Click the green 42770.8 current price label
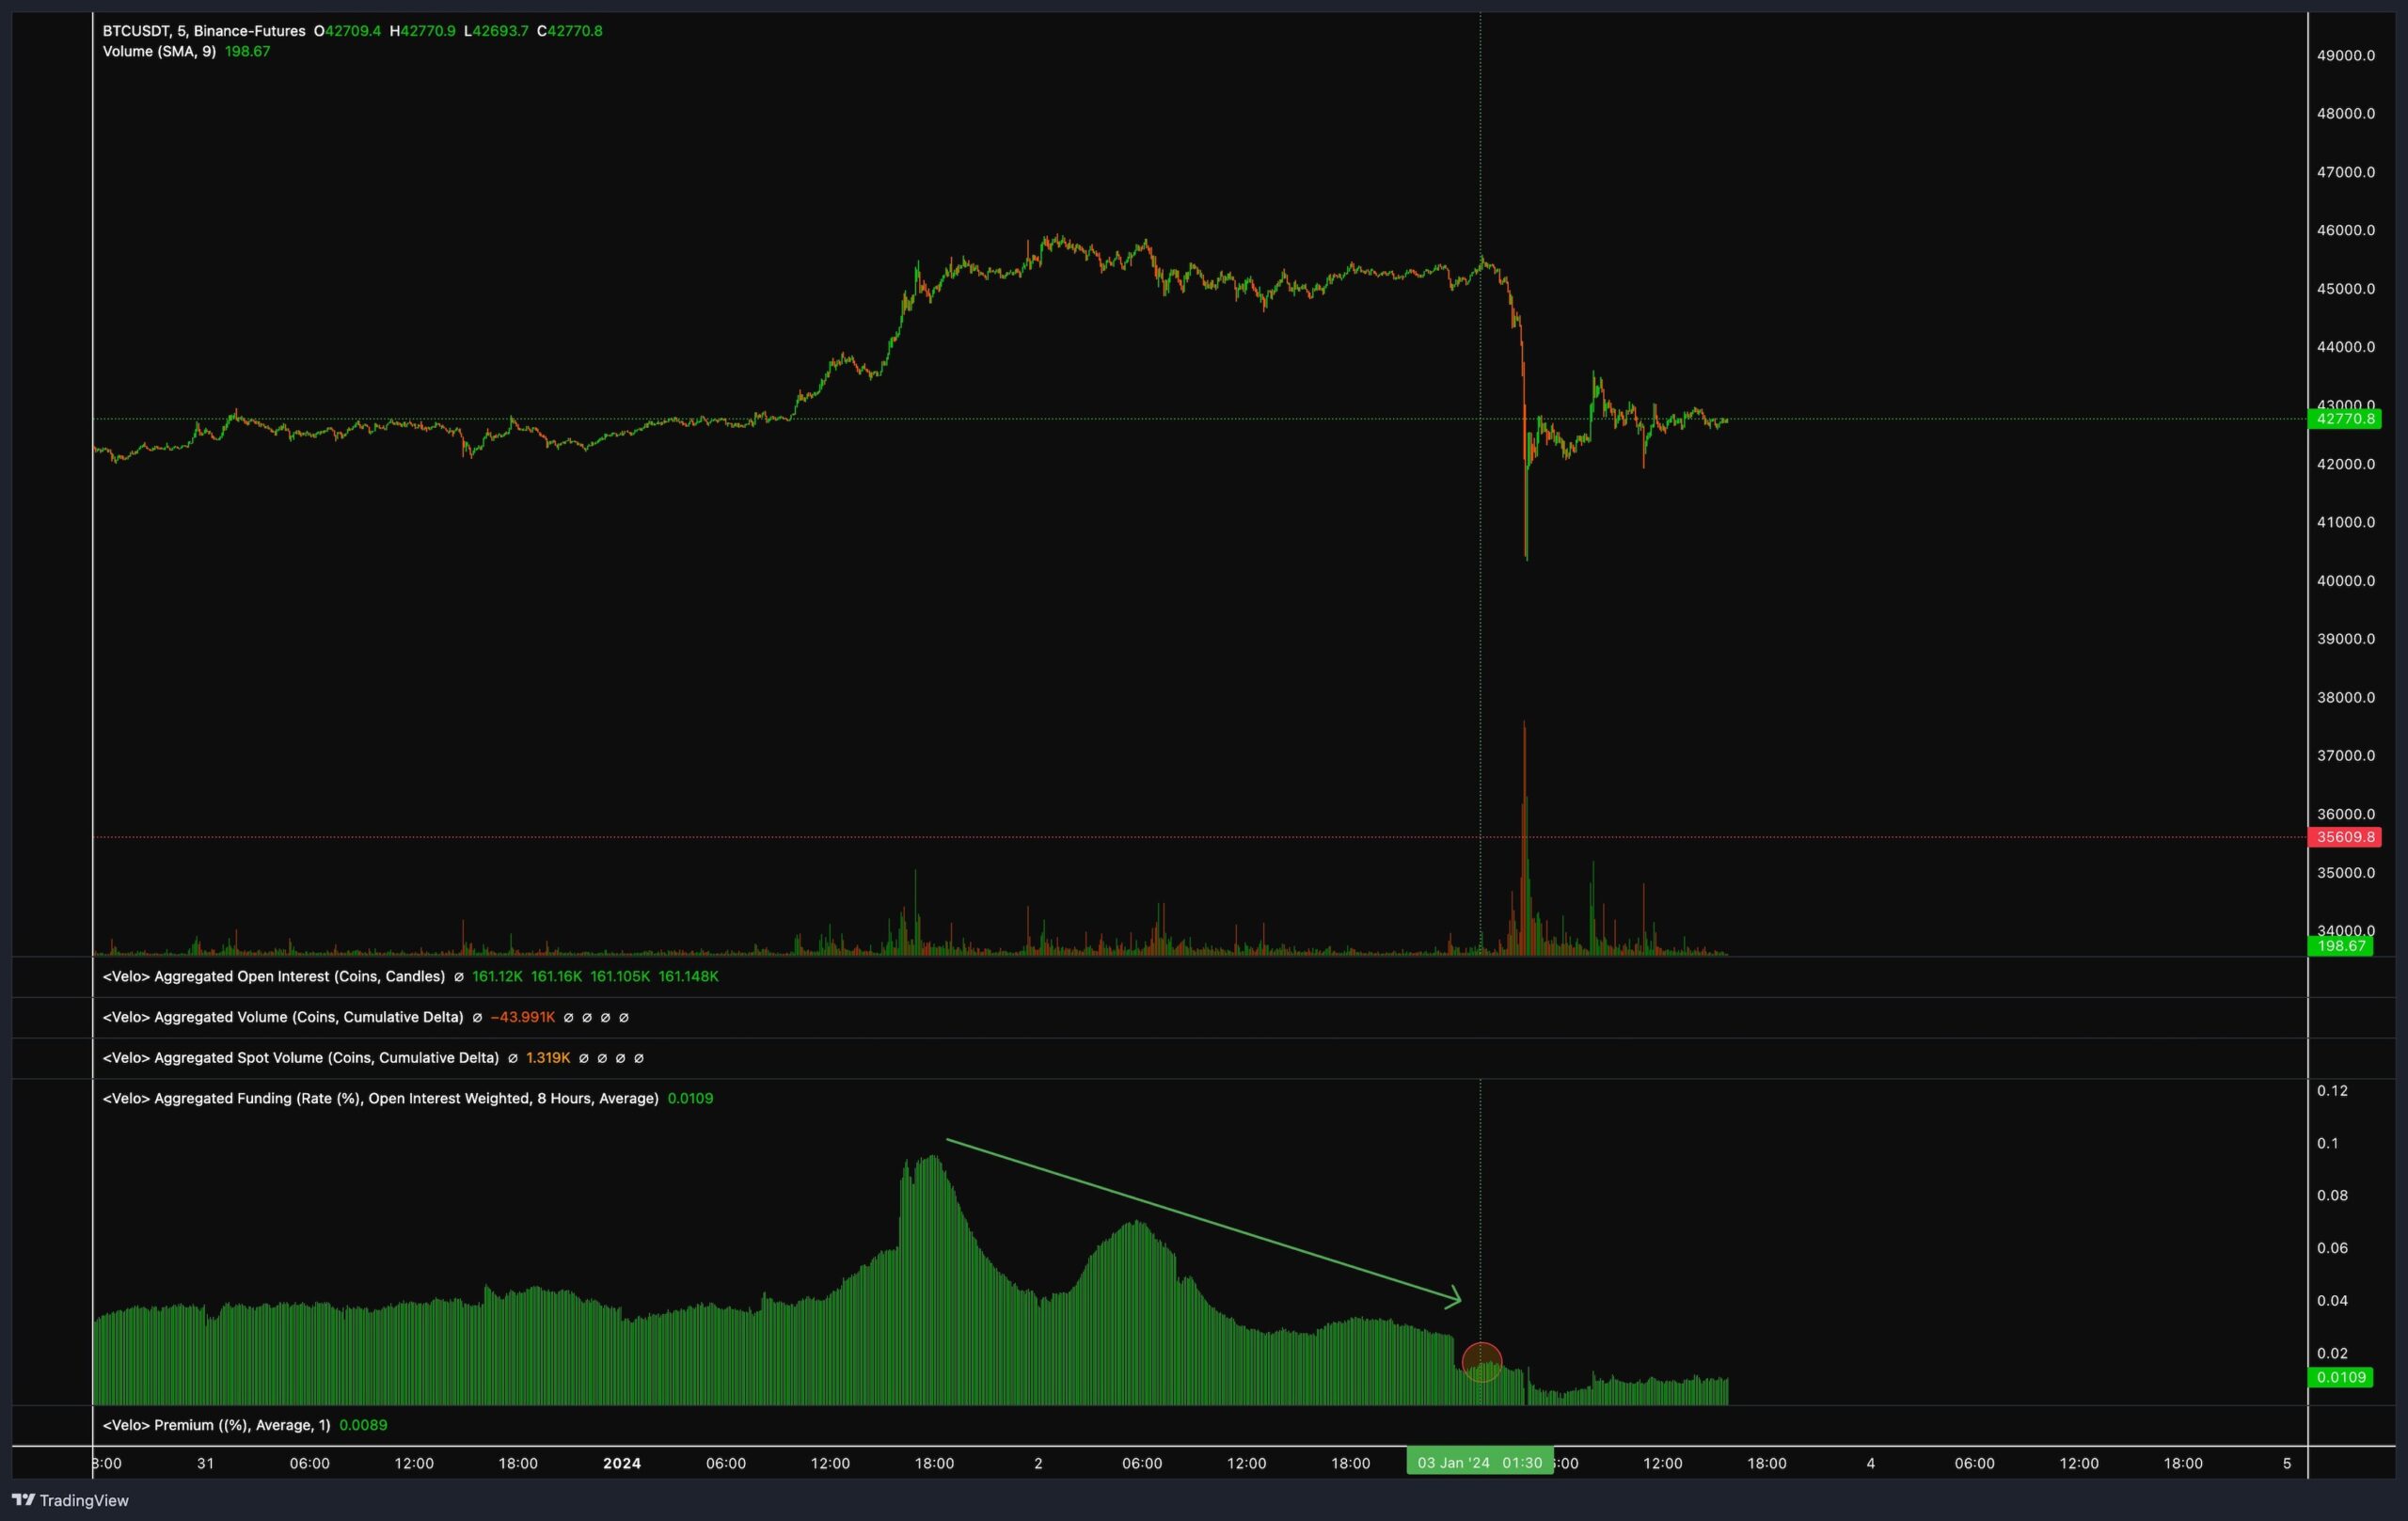The width and height of the screenshot is (2408, 1521). (x=2344, y=419)
